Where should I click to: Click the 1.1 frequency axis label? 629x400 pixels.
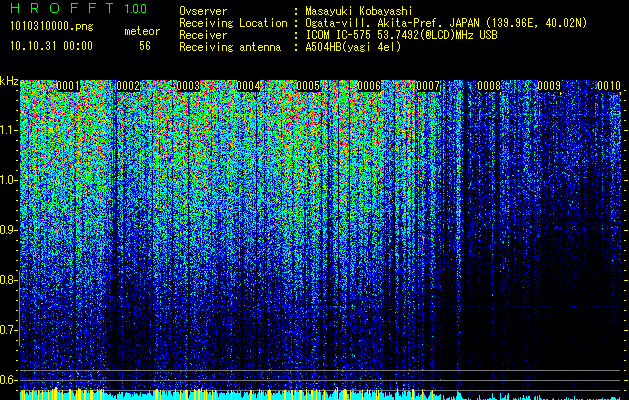[x=9, y=130]
